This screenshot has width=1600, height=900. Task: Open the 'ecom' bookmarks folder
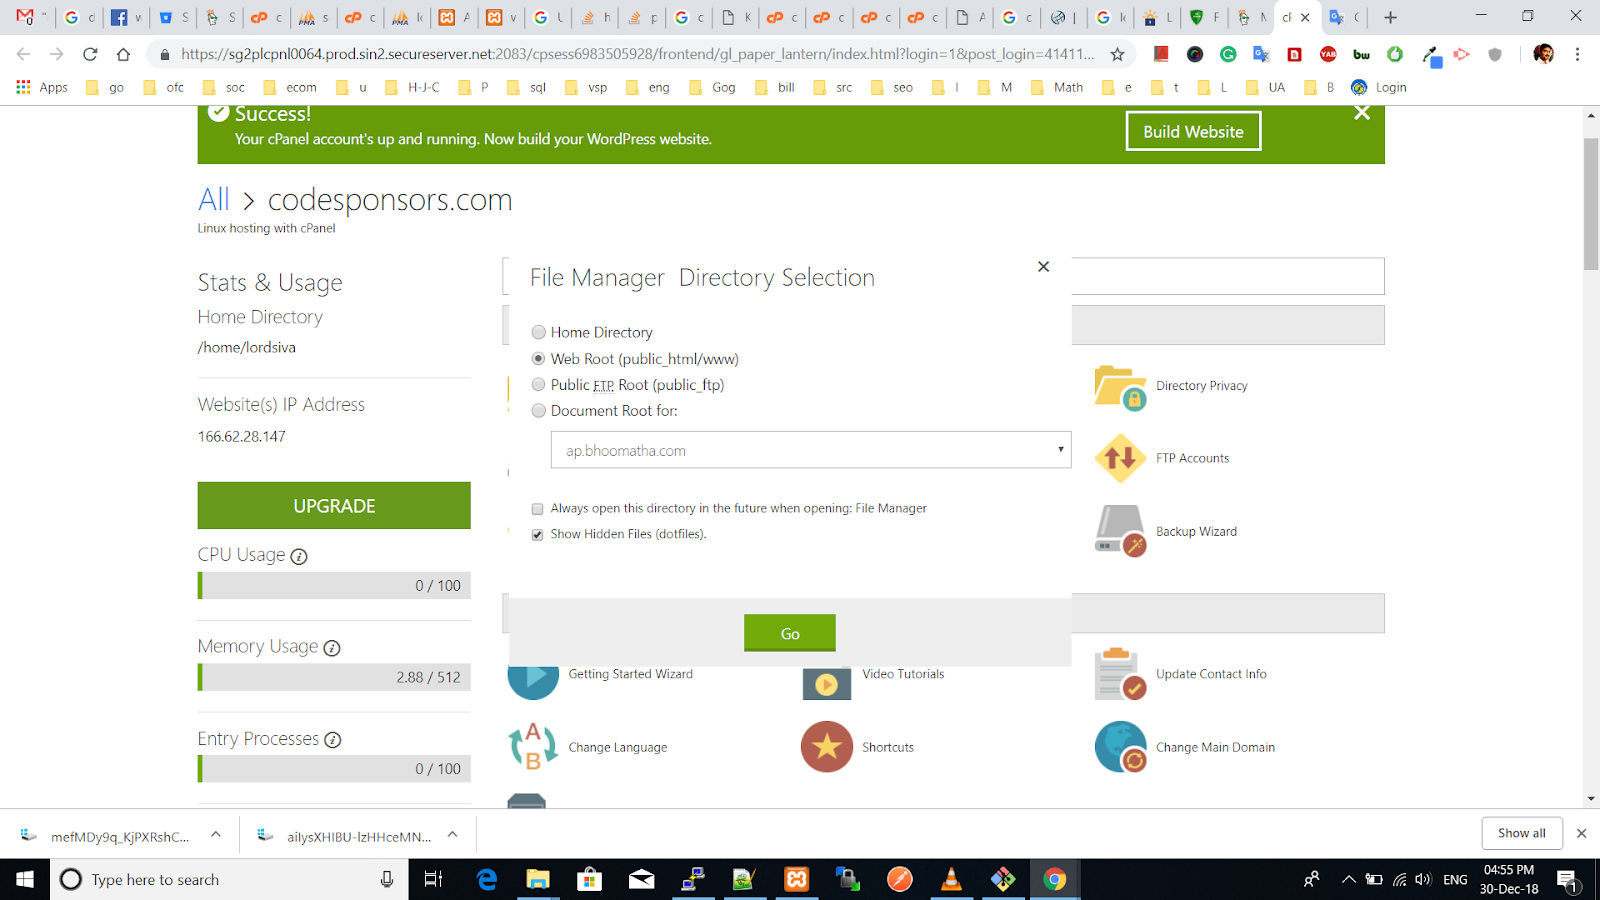290,87
